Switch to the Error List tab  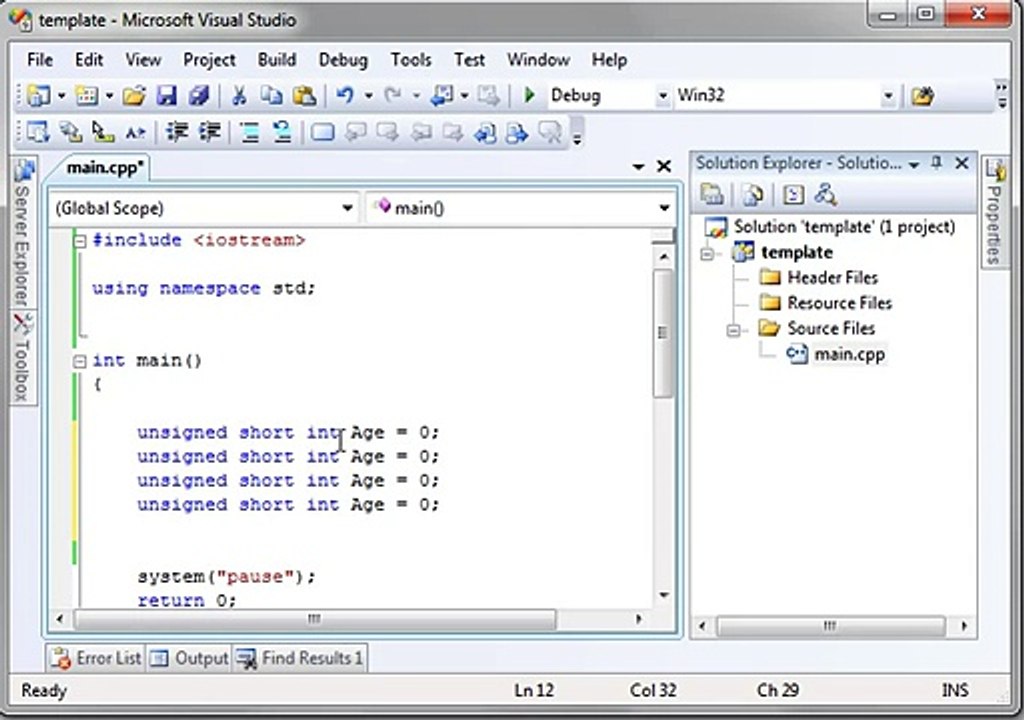(x=97, y=658)
